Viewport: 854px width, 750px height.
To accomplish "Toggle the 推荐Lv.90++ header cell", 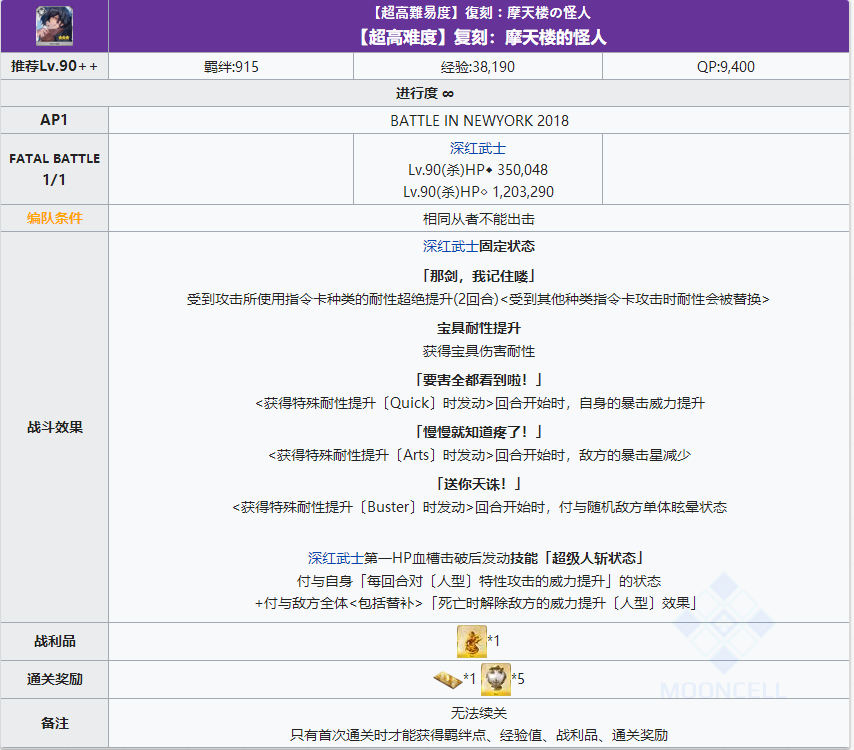I will [54, 66].
